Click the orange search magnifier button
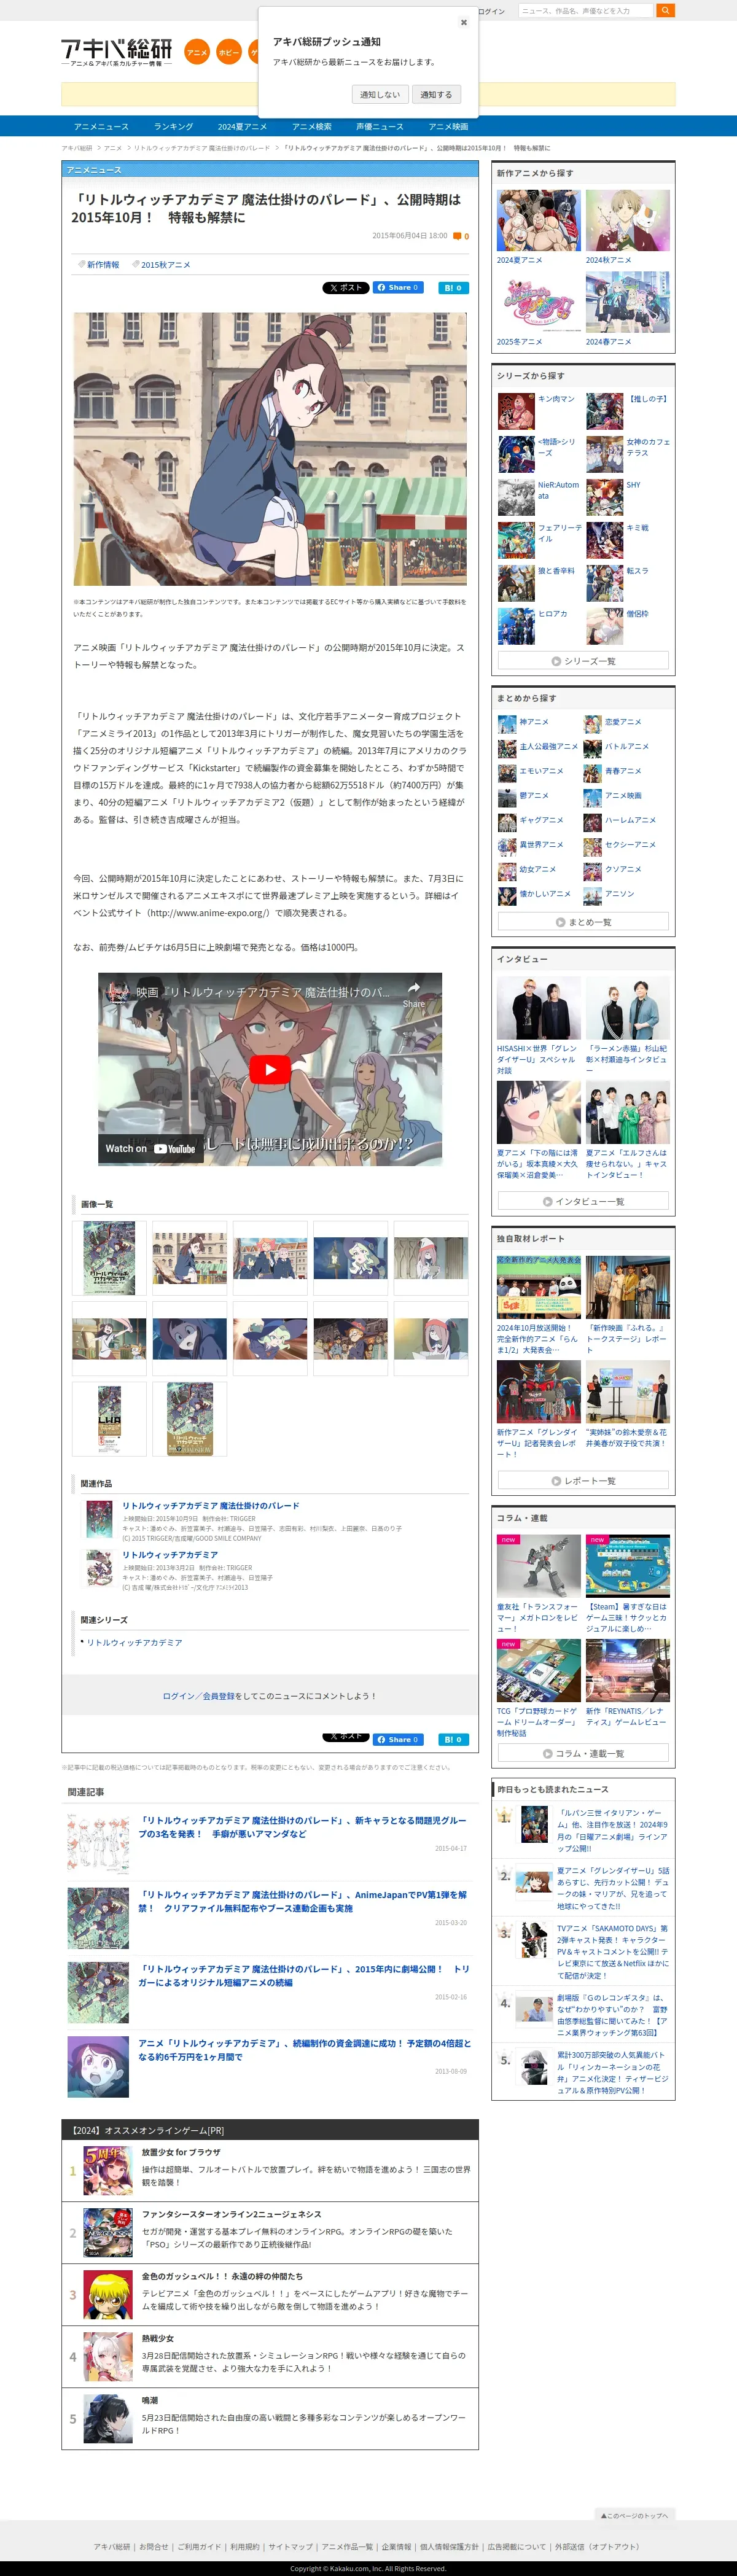 [x=665, y=10]
